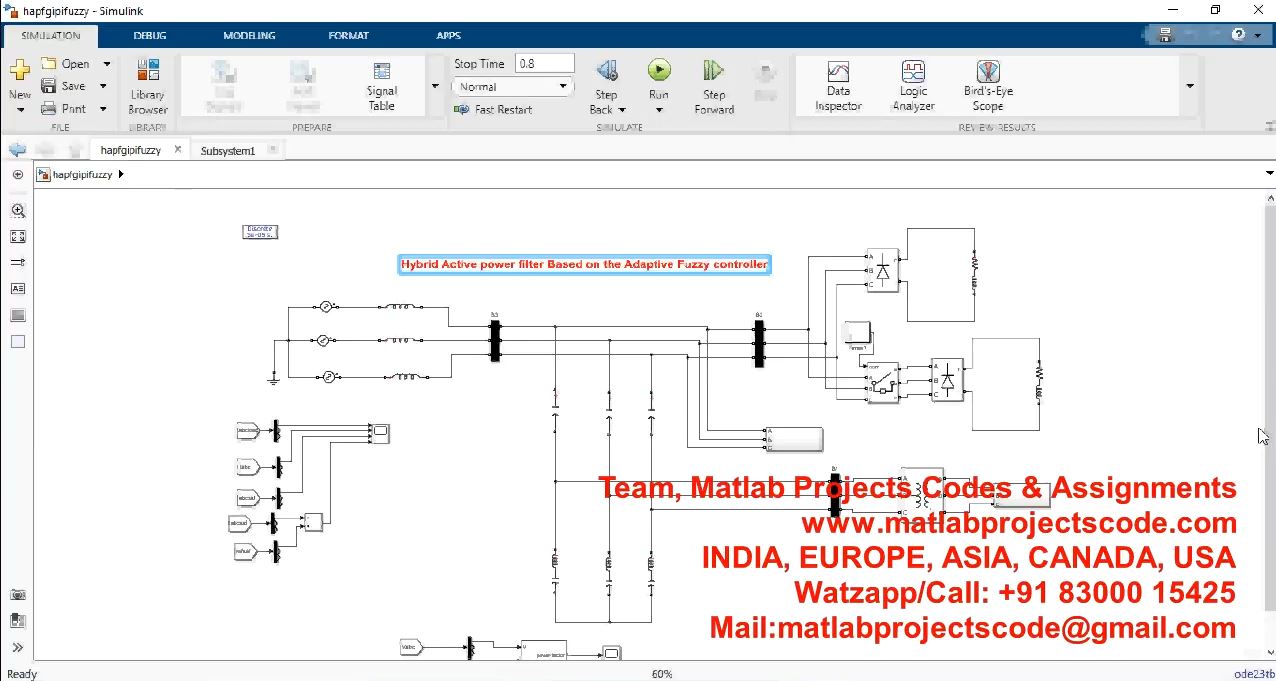Click the Zoom In palette tool

tap(18, 211)
